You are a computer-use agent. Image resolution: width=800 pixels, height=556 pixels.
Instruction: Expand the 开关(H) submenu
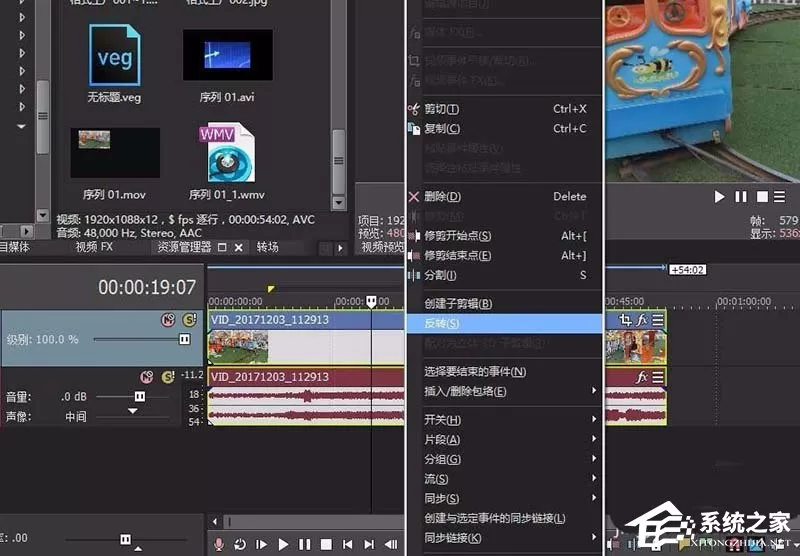click(x=505, y=420)
